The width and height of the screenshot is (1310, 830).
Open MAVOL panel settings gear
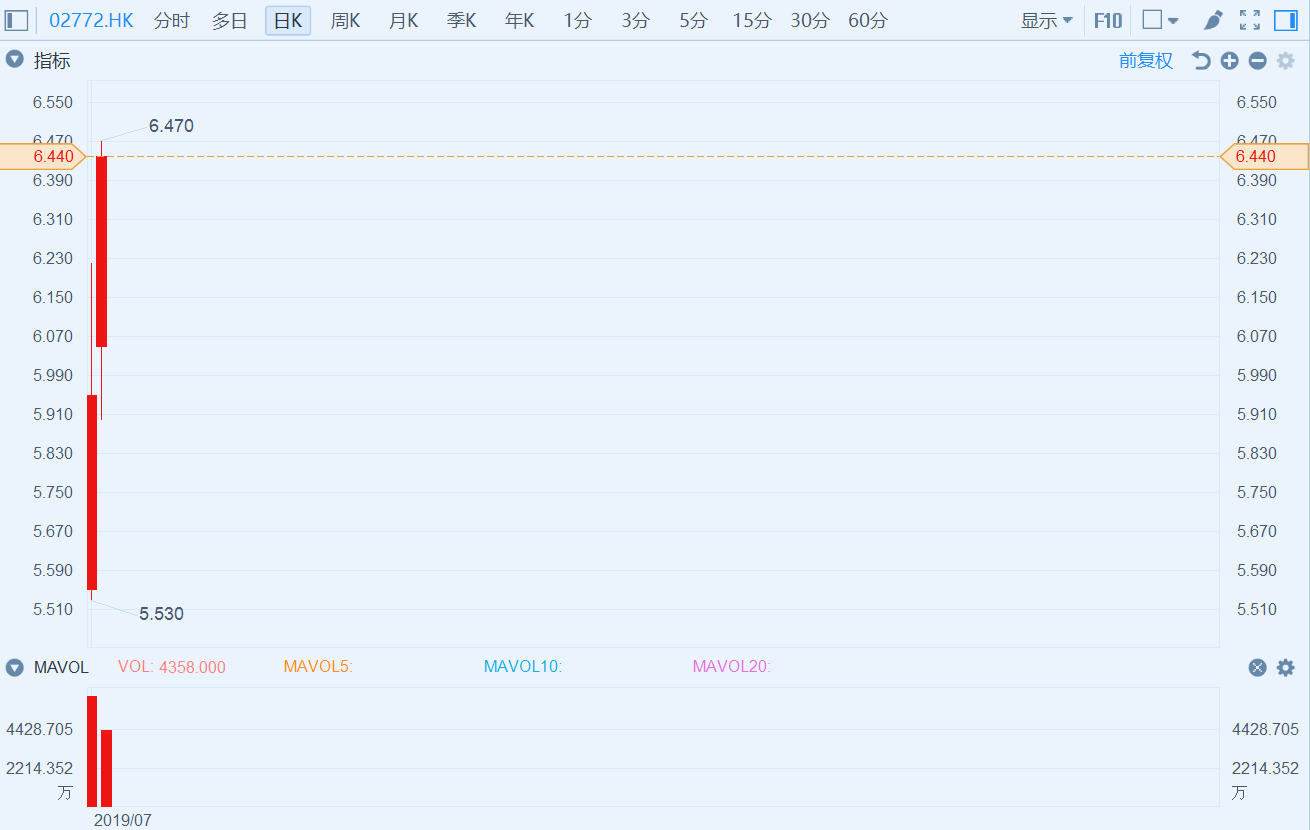[1285, 667]
